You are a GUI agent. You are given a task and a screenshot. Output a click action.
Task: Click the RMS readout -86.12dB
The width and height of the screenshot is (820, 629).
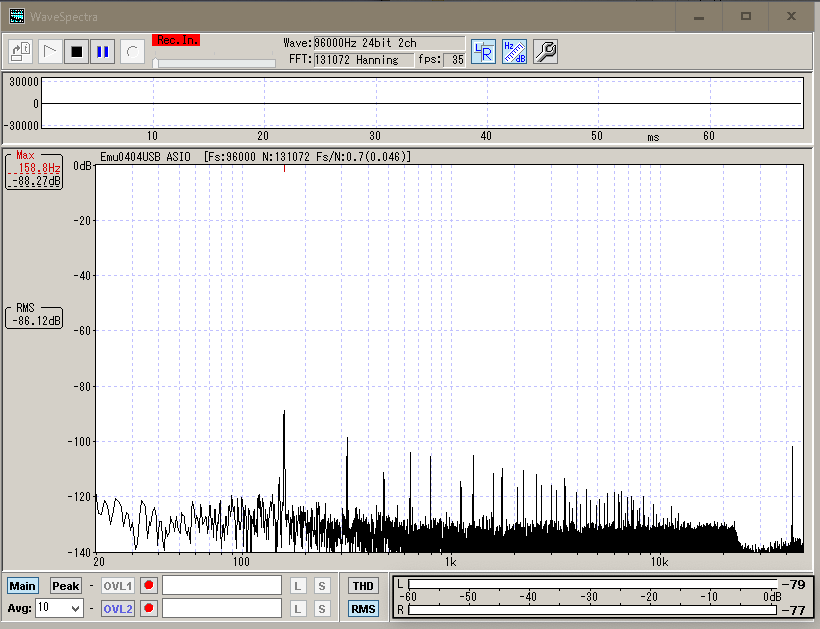coord(36,321)
